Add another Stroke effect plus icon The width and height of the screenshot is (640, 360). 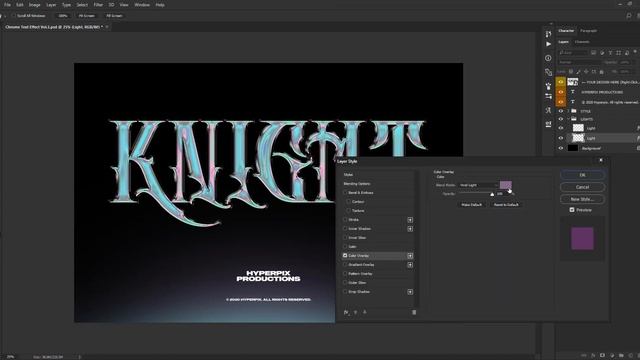coord(410,220)
